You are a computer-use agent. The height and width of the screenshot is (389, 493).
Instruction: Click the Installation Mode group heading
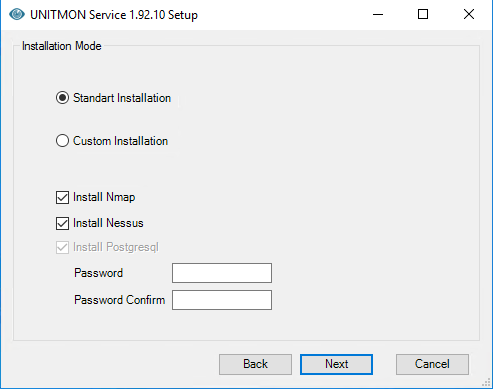pos(62,46)
